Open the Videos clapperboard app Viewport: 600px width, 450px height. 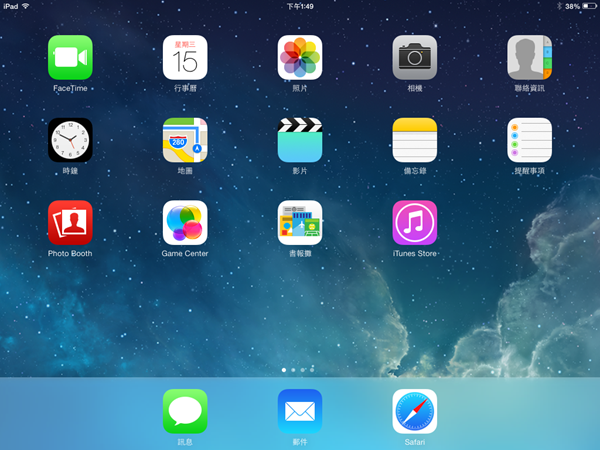click(300, 140)
